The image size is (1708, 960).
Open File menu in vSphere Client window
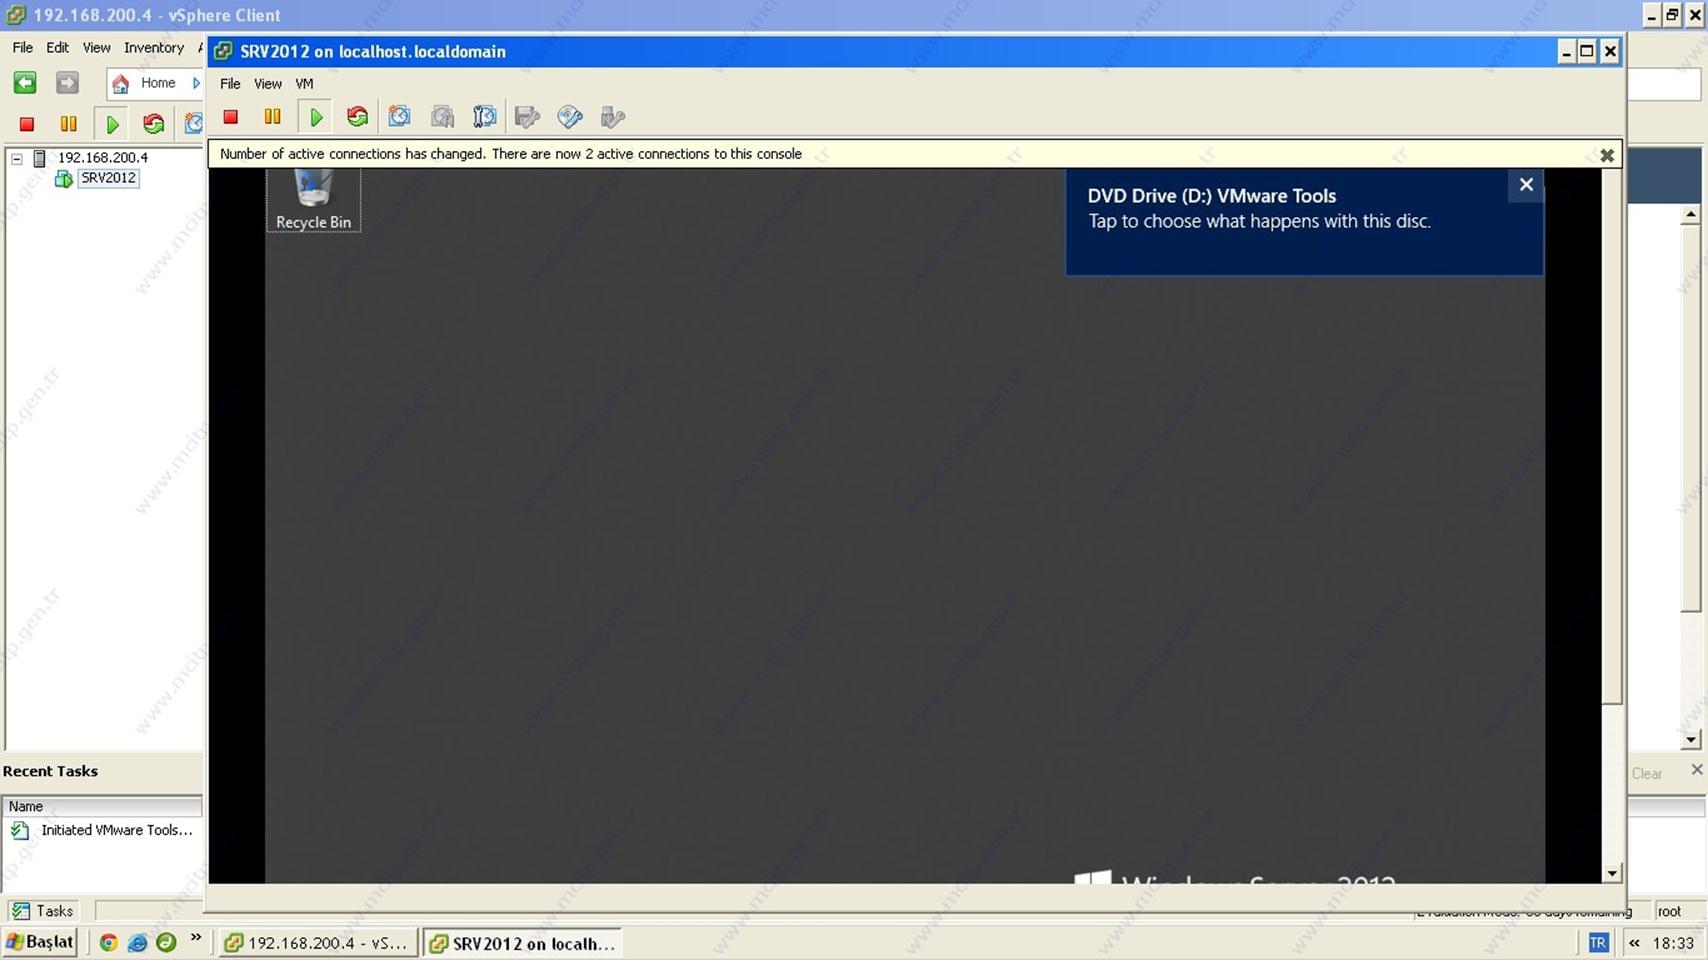(22, 48)
